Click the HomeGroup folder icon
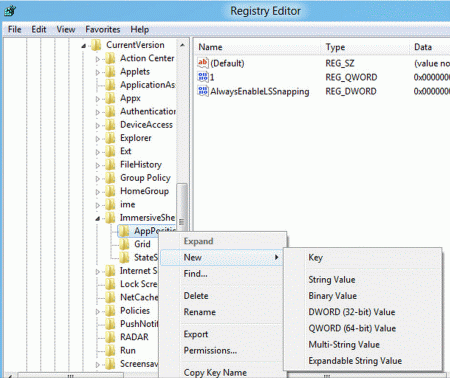450x378 pixels. pyautogui.click(x=110, y=191)
